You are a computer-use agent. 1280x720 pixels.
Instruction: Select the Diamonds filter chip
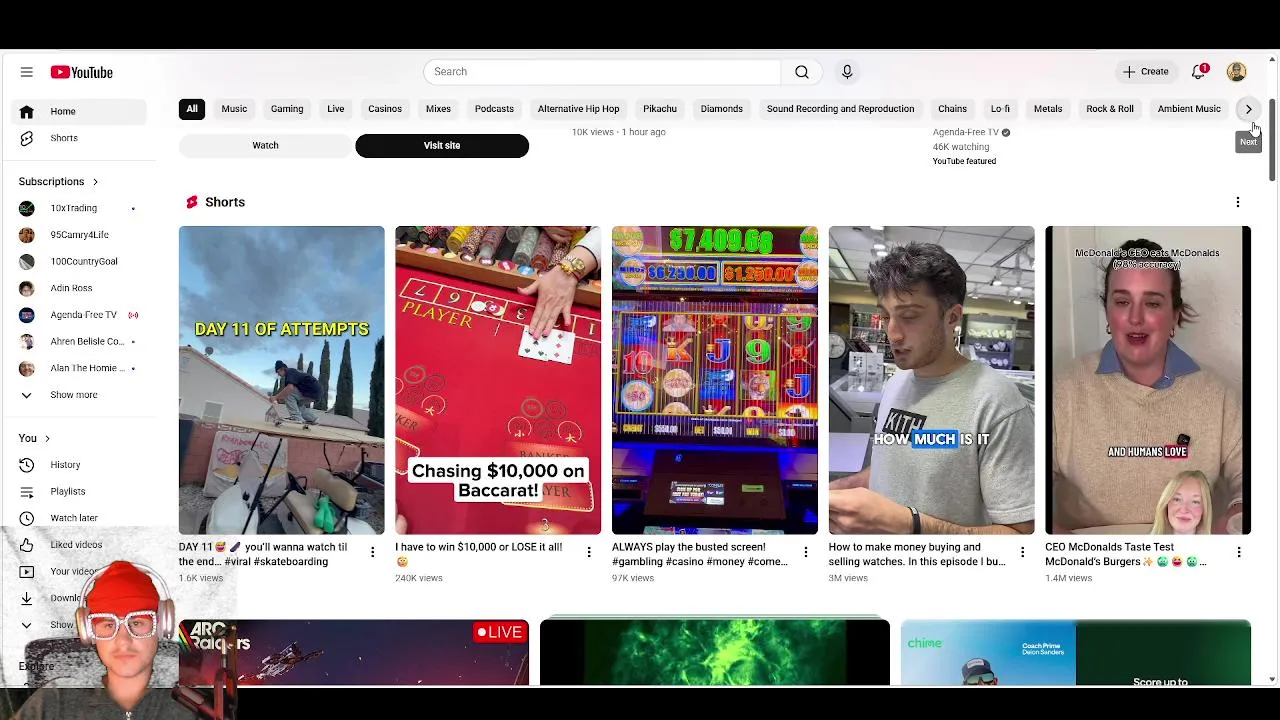coord(722,109)
